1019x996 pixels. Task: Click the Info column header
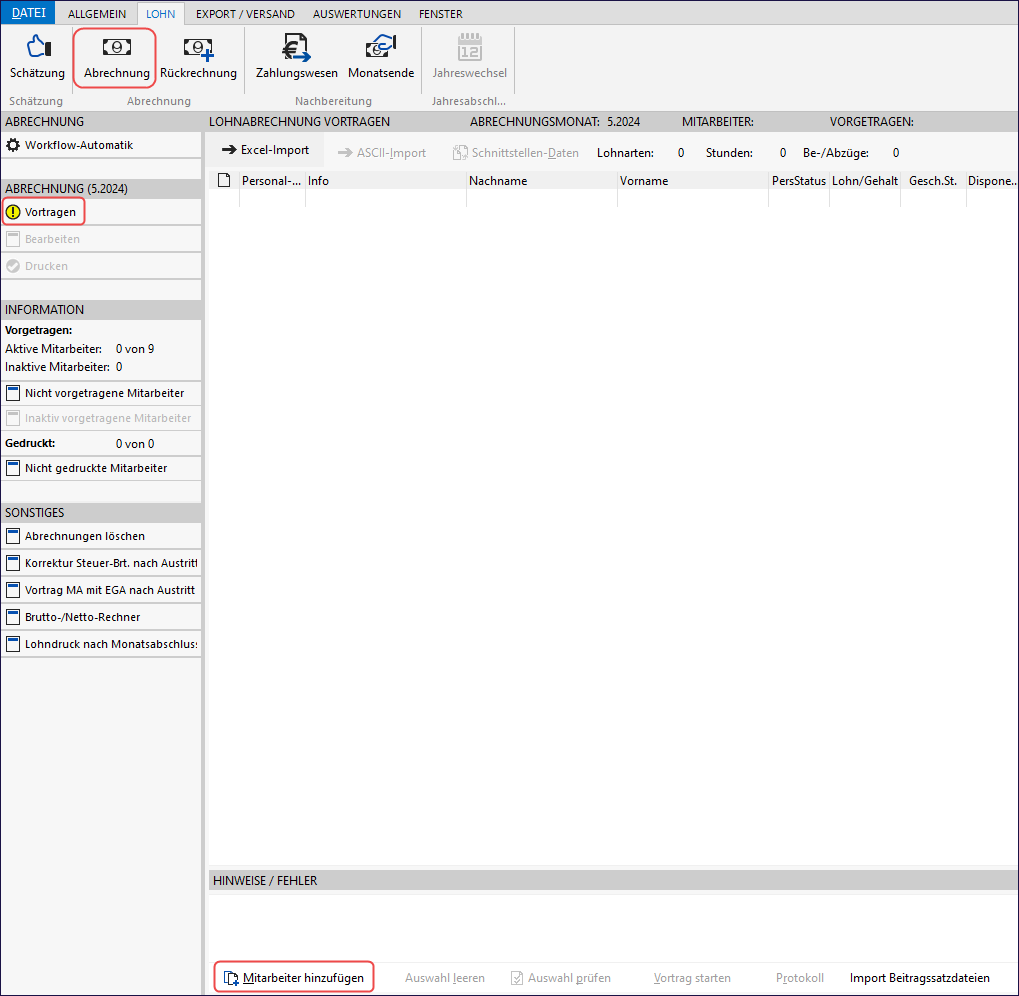point(385,181)
